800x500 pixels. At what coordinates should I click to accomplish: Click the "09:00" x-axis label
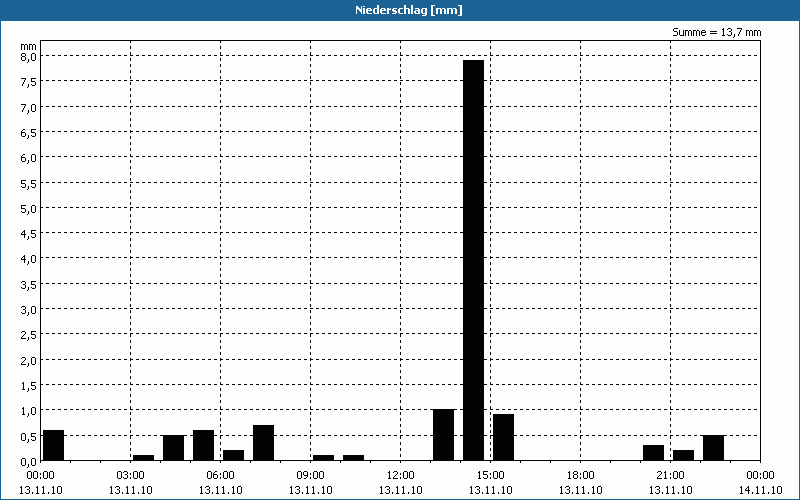[311, 476]
